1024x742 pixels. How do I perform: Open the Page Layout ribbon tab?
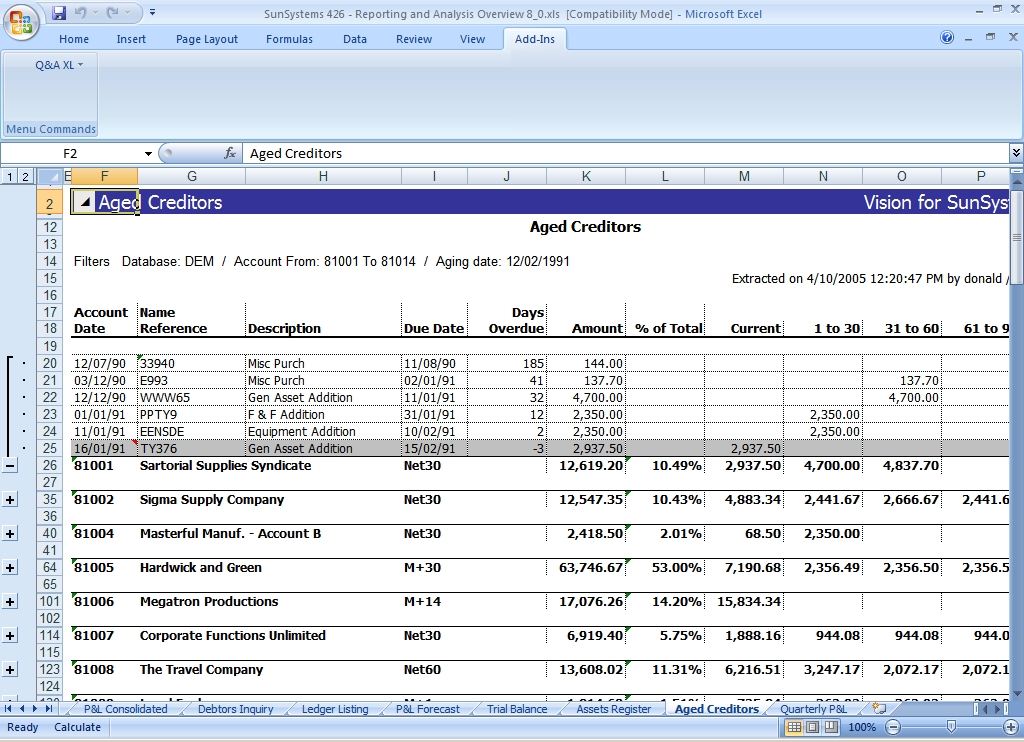206,39
